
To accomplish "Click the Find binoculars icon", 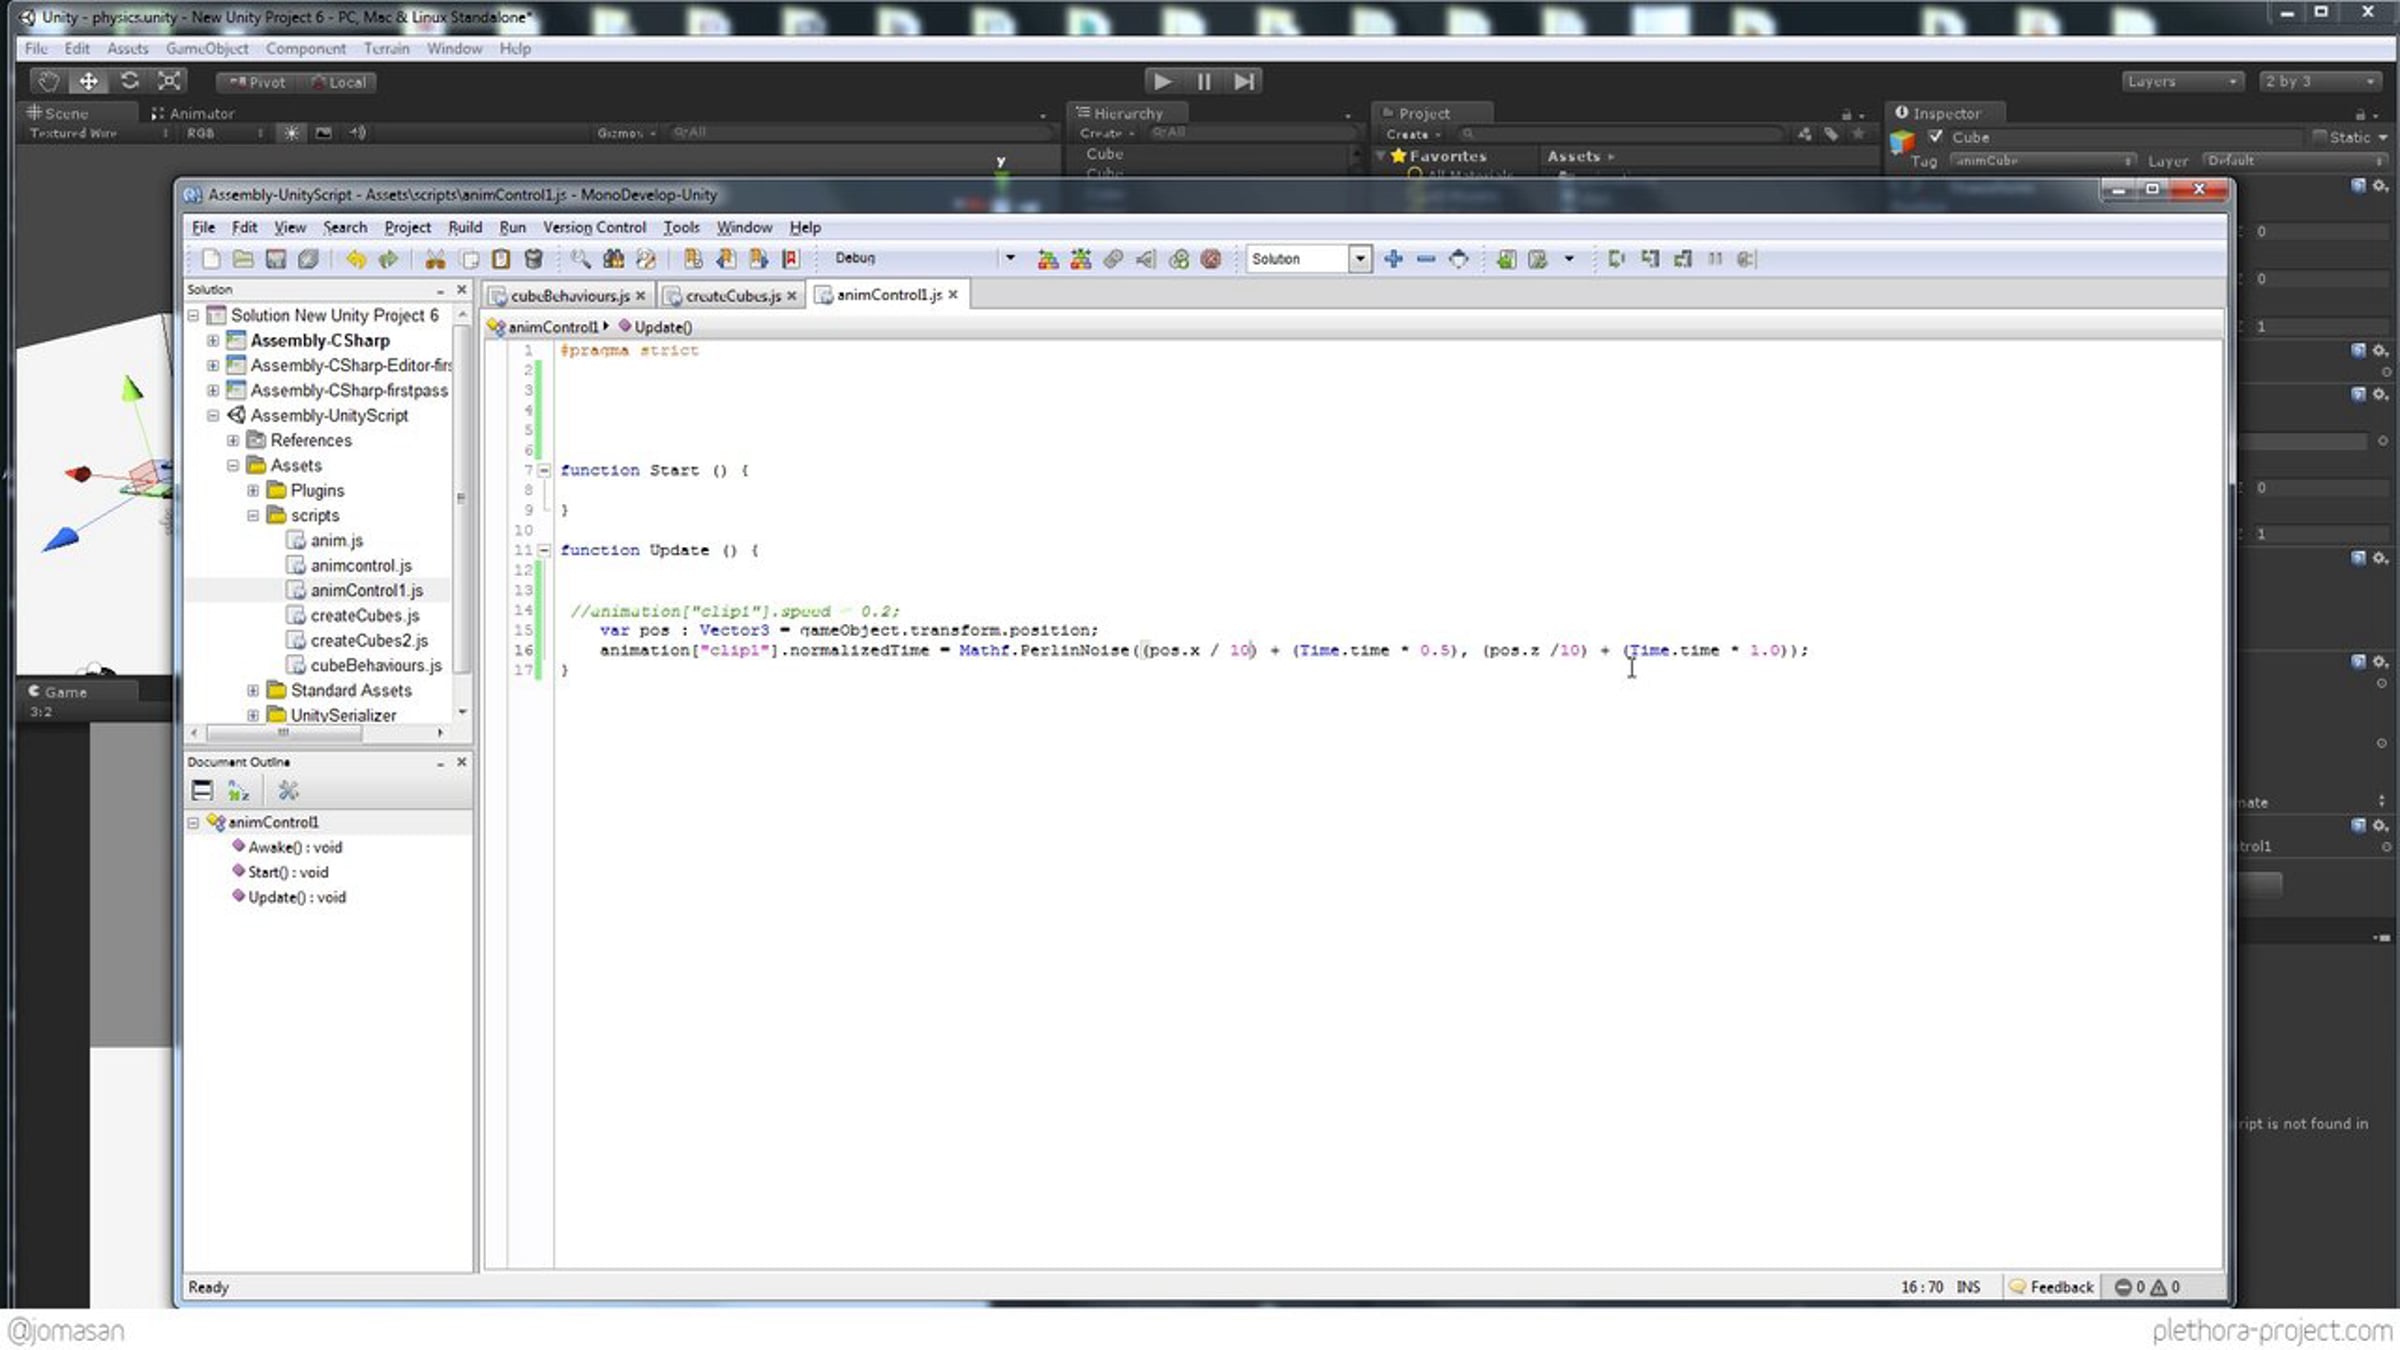I will tap(613, 259).
